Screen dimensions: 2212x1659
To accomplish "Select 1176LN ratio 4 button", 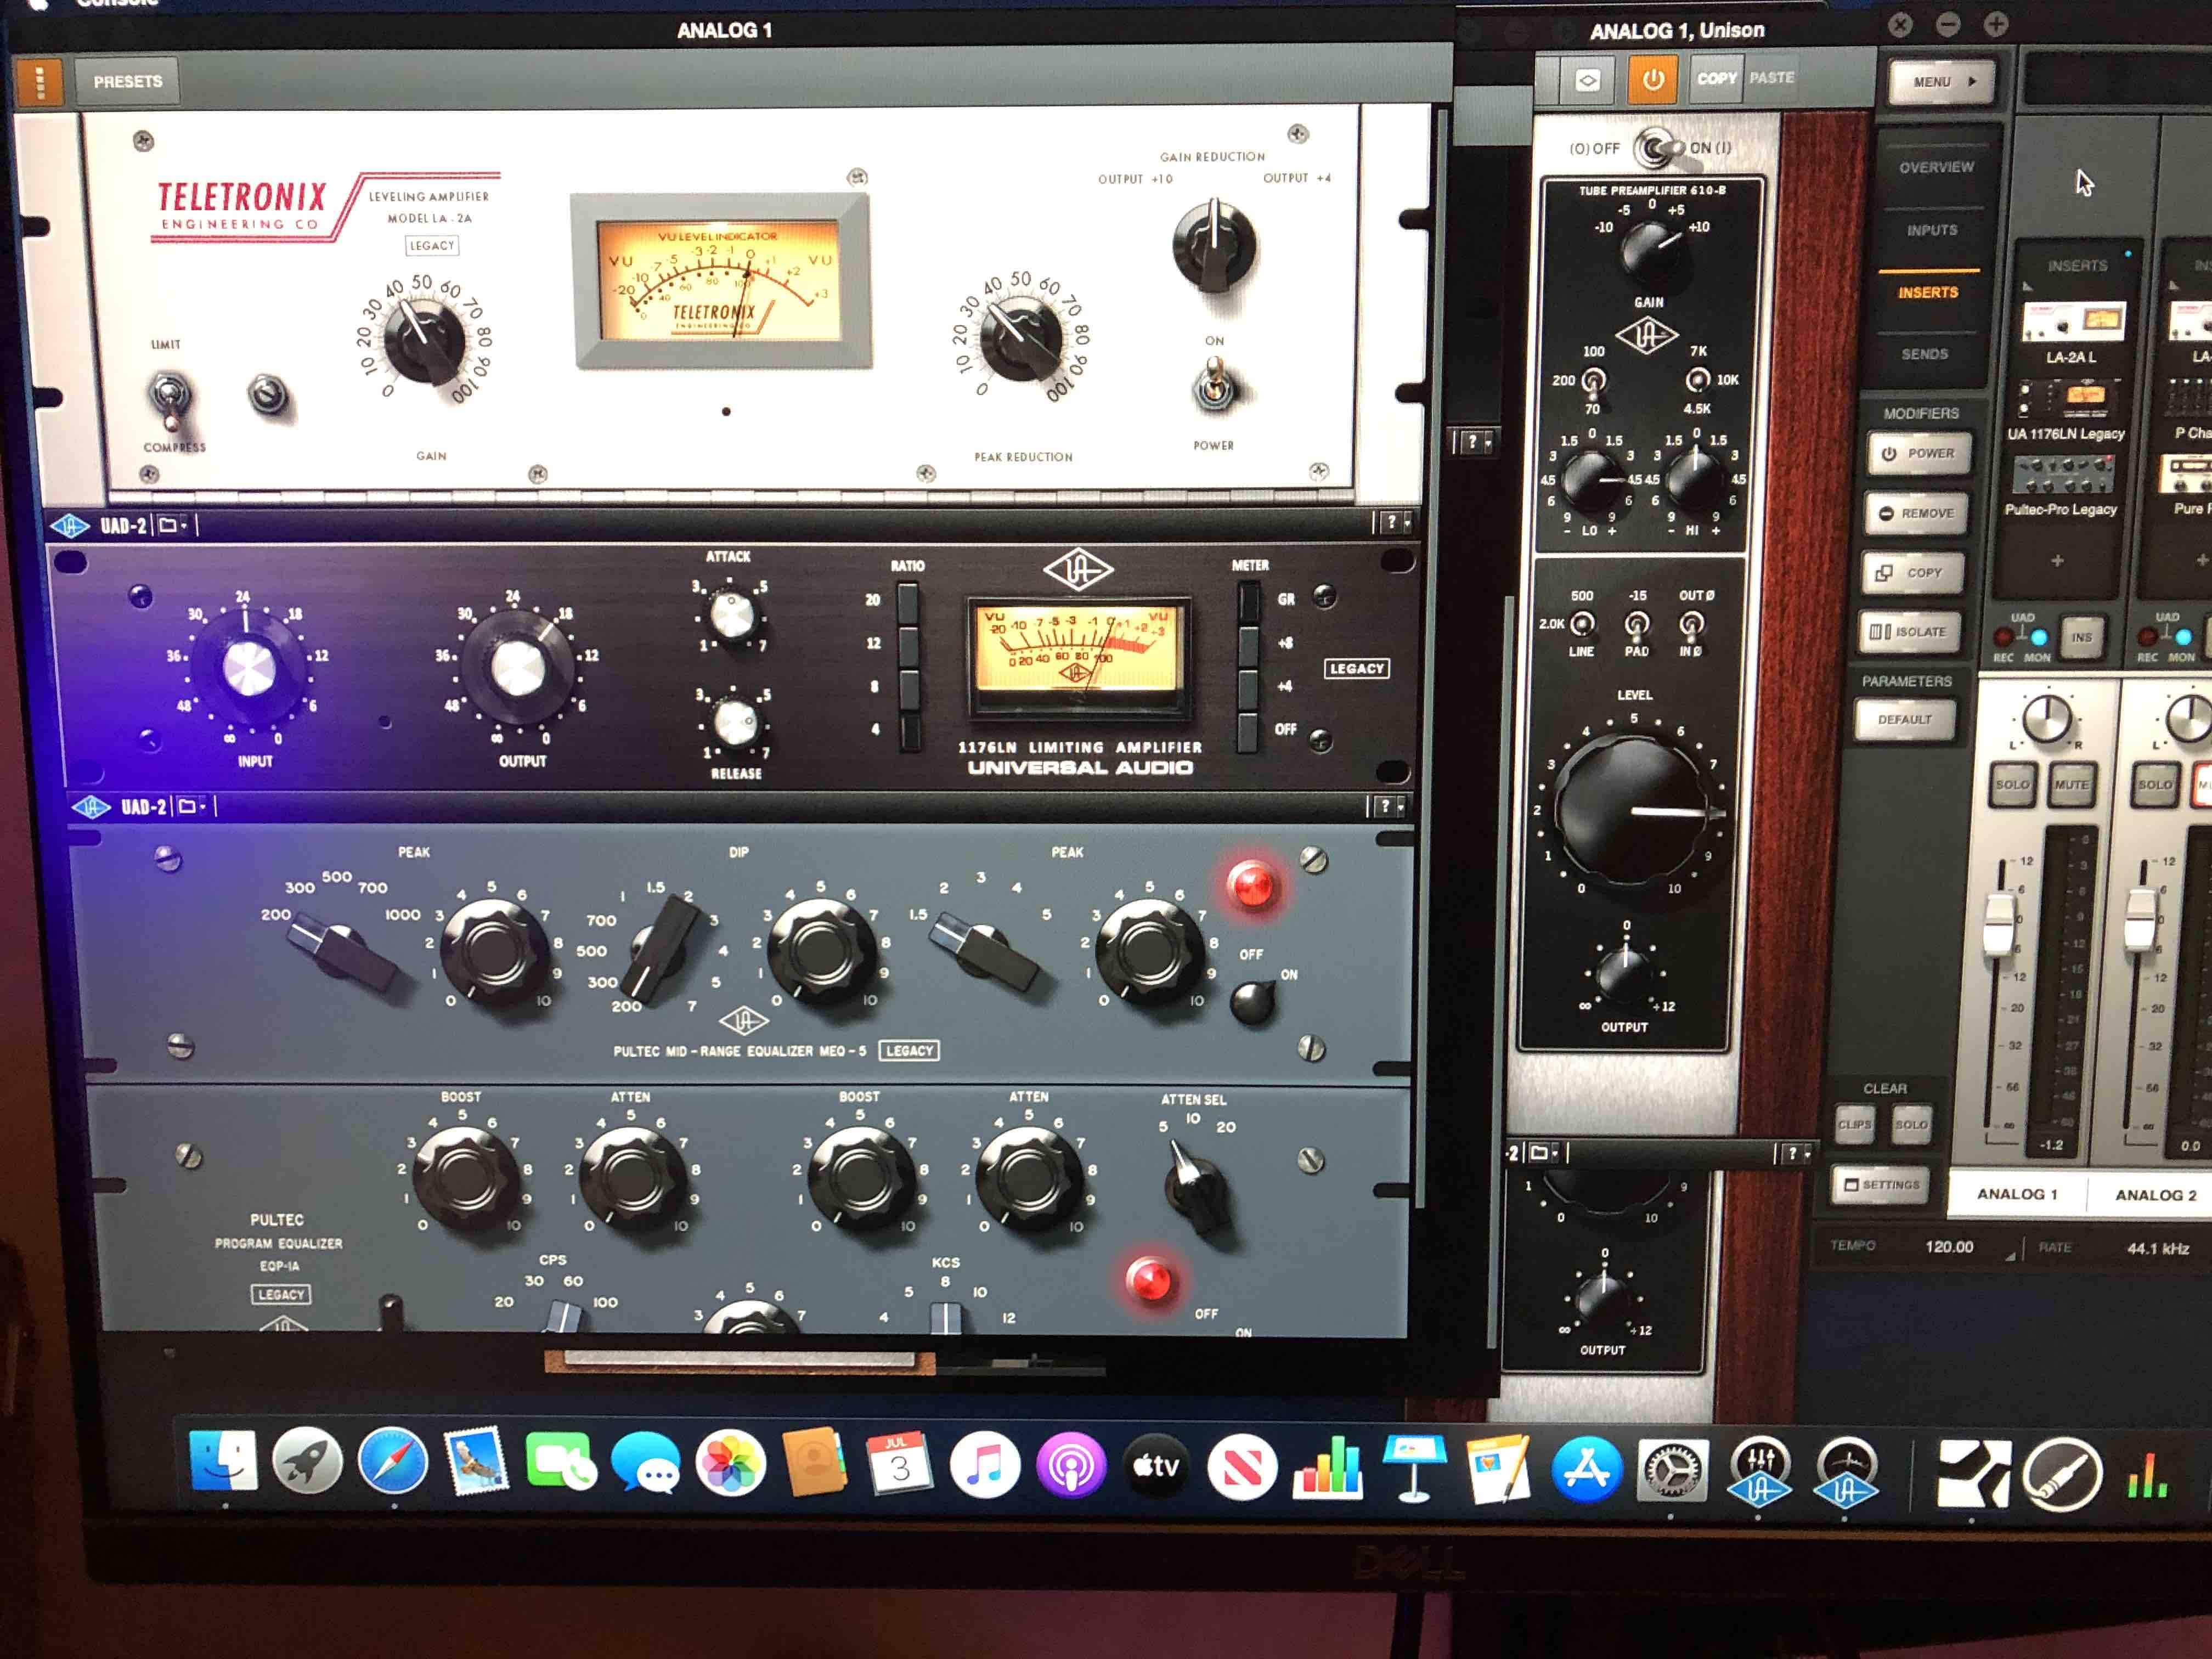I will coord(909,731).
